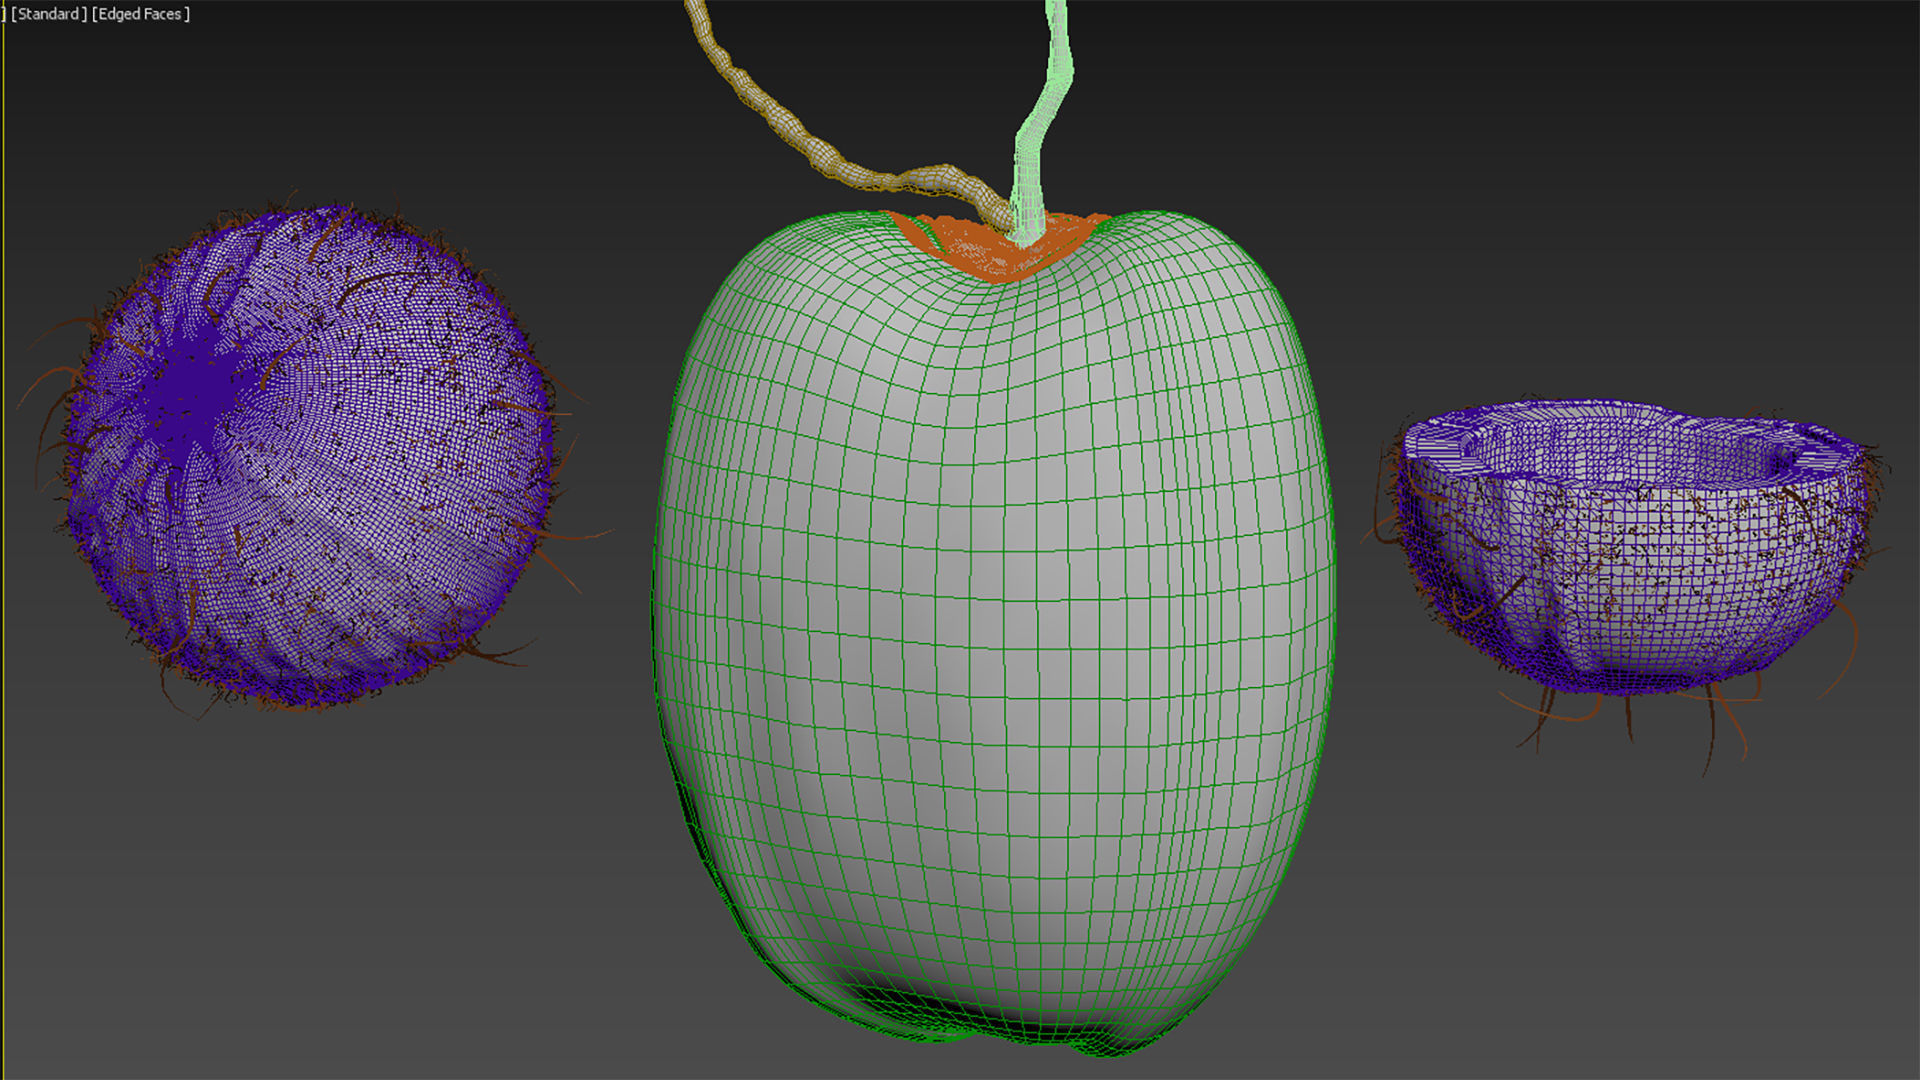Screen dimensions: 1920x1080
Task: Click the yellow viewport border on the left
Action: click(4, 540)
